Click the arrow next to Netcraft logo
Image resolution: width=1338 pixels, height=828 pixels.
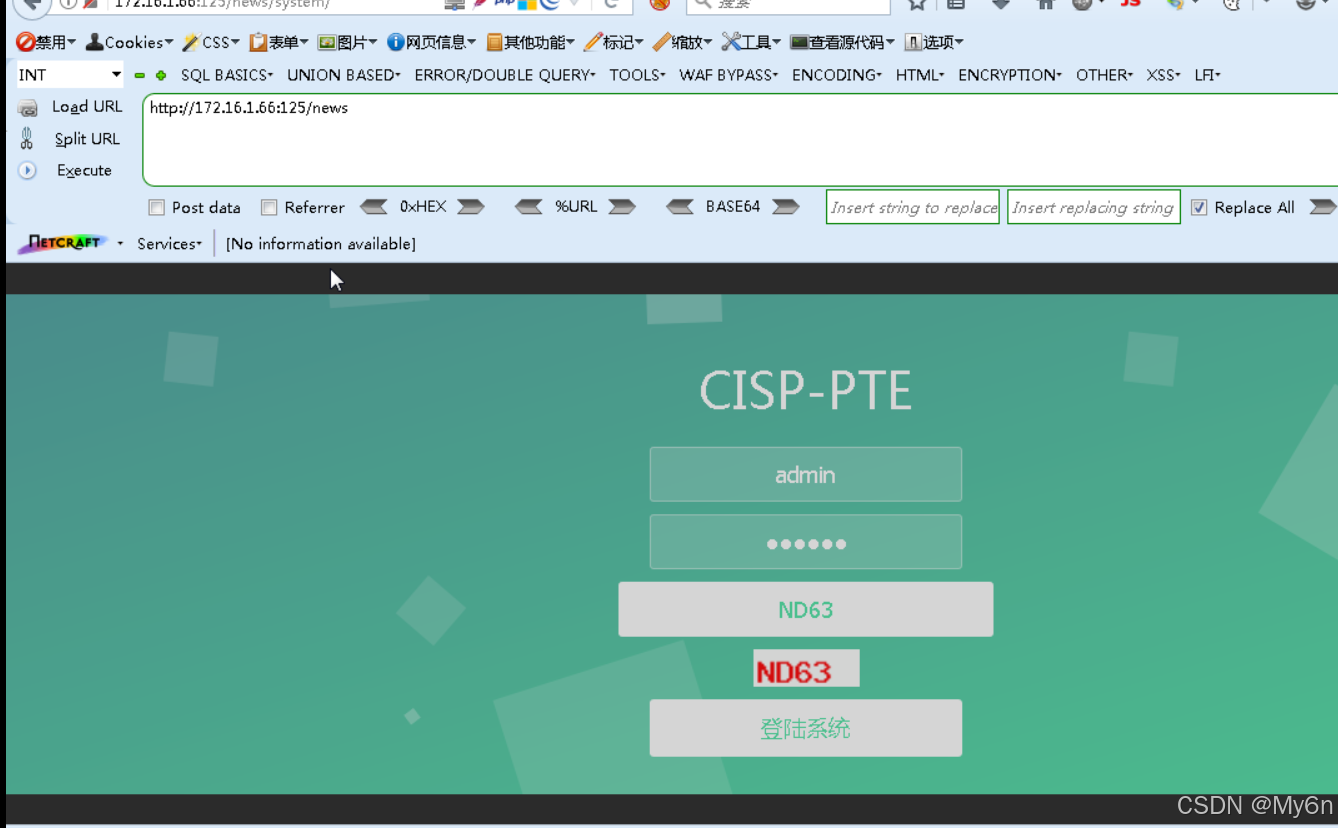[x=120, y=243]
